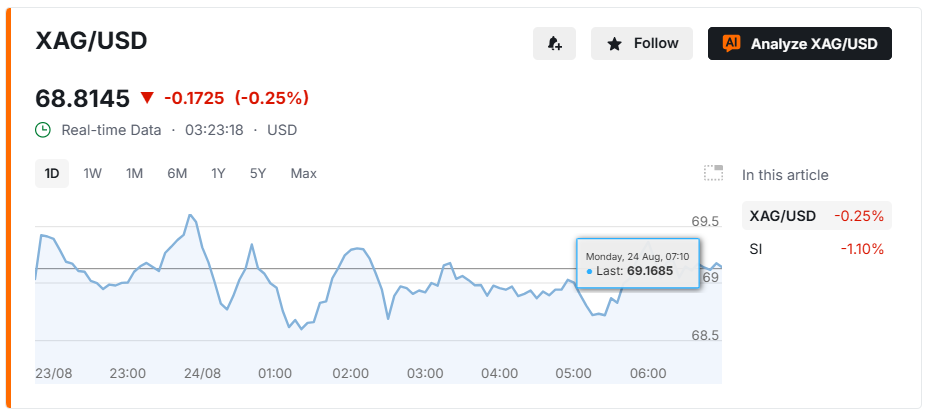This screenshot has height=420, width=928.
Task: Select the 1Y timeframe
Action: coord(218,173)
